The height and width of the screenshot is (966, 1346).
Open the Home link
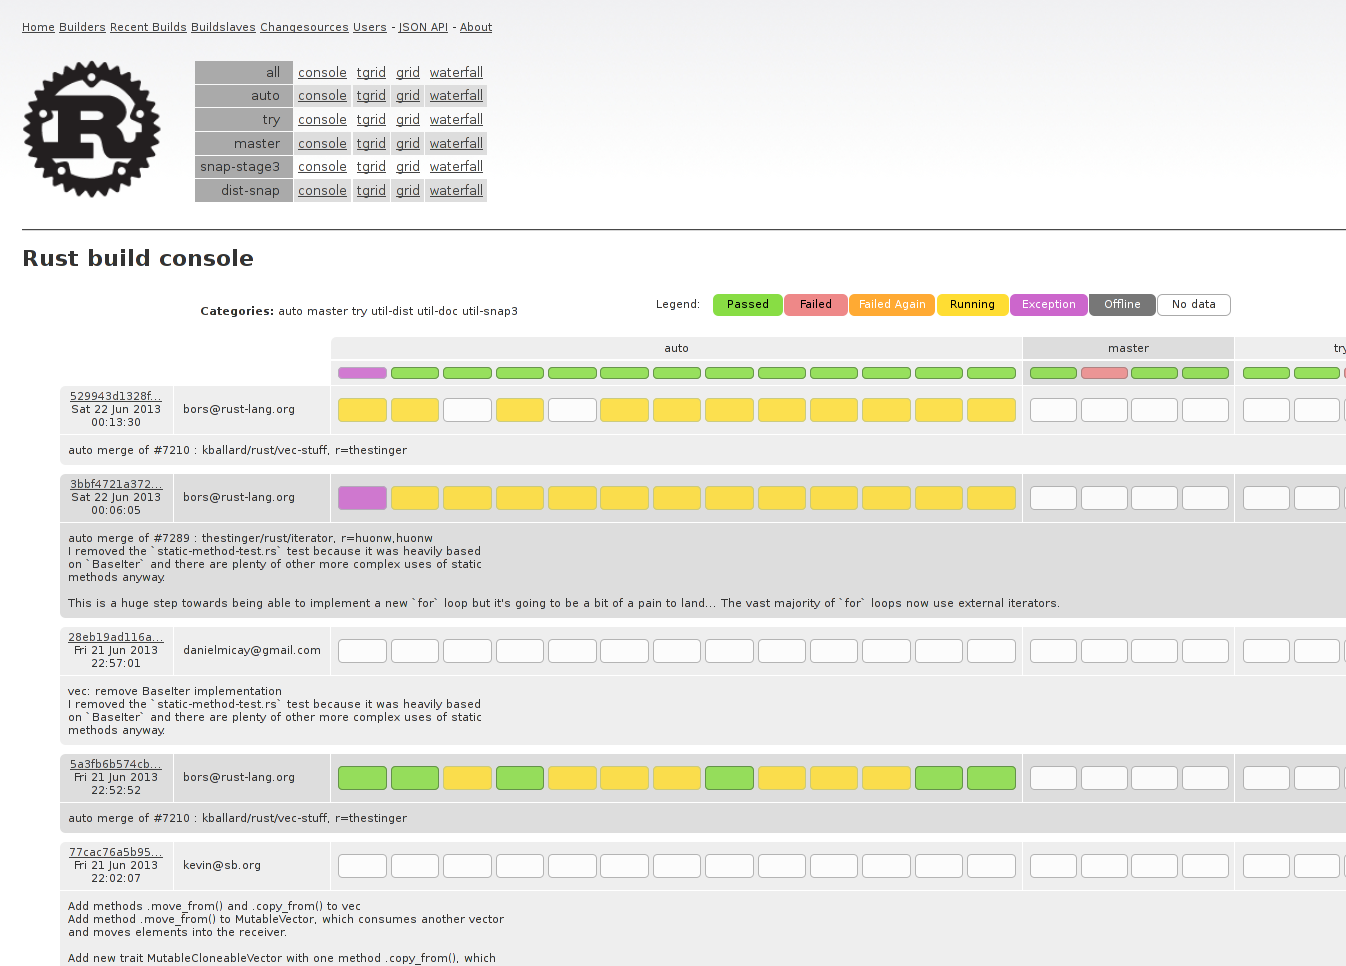[x=38, y=27]
